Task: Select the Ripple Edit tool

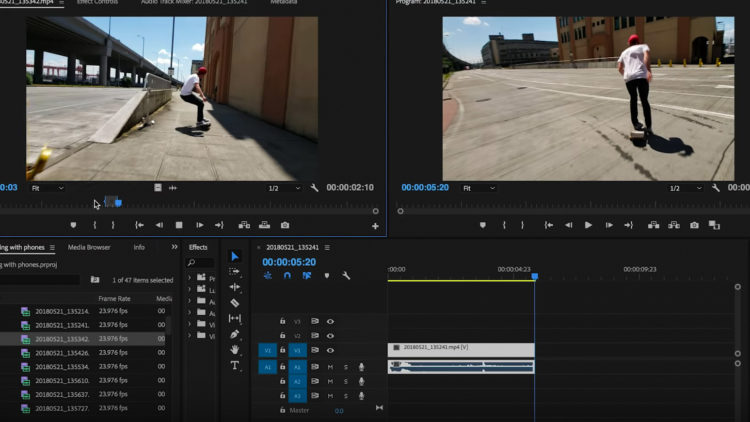Action: pyautogui.click(x=234, y=287)
